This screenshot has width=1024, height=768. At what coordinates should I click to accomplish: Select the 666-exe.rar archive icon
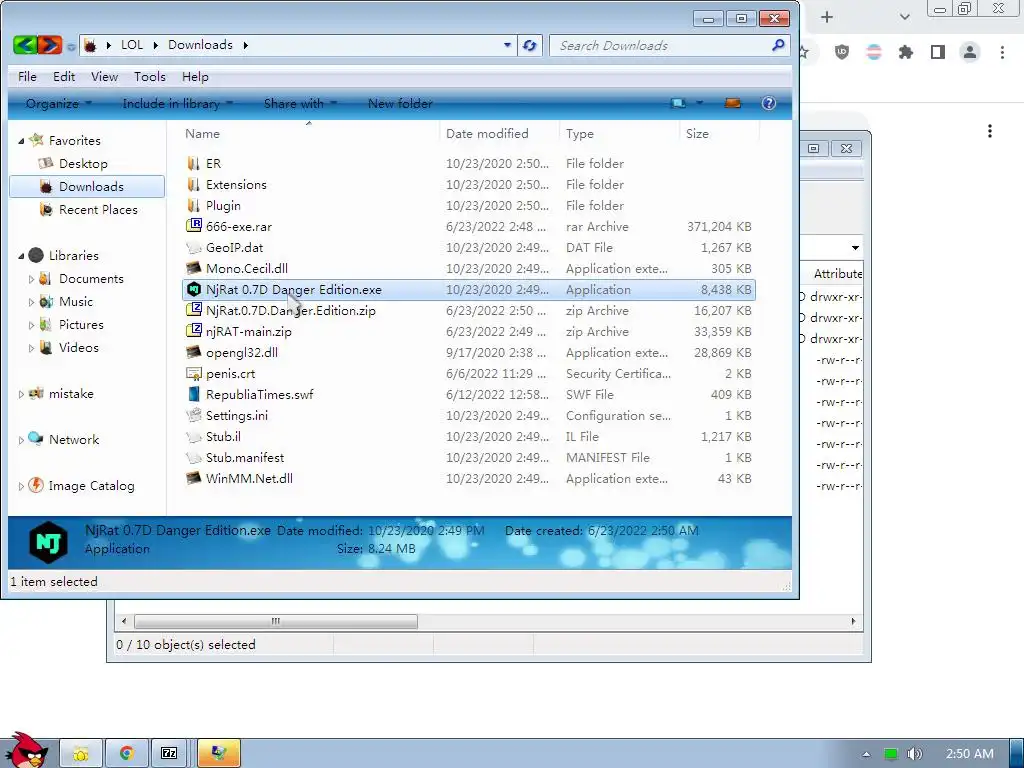tap(194, 227)
